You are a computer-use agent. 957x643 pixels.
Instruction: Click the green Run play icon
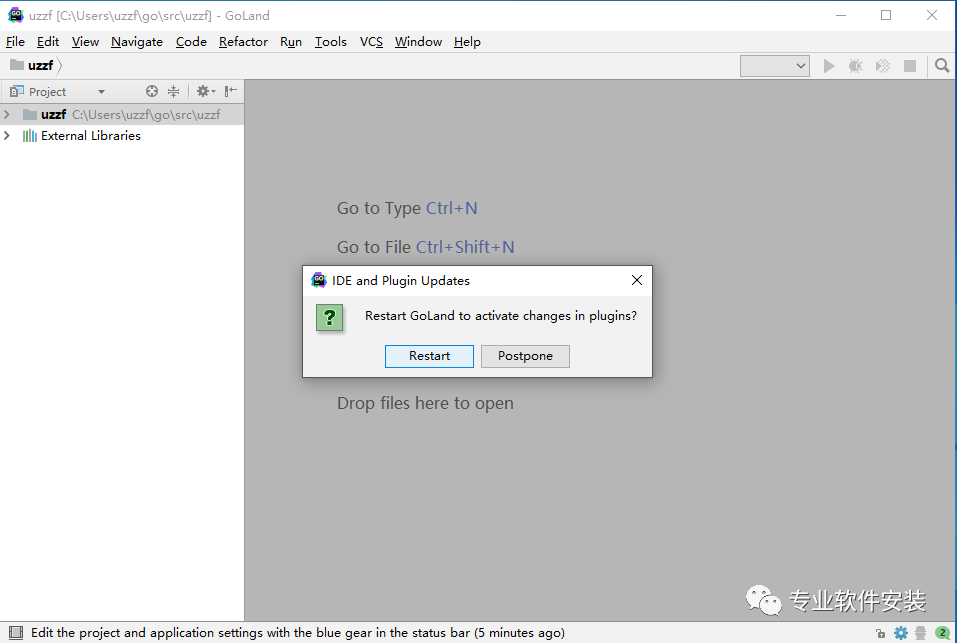pos(828,66)
